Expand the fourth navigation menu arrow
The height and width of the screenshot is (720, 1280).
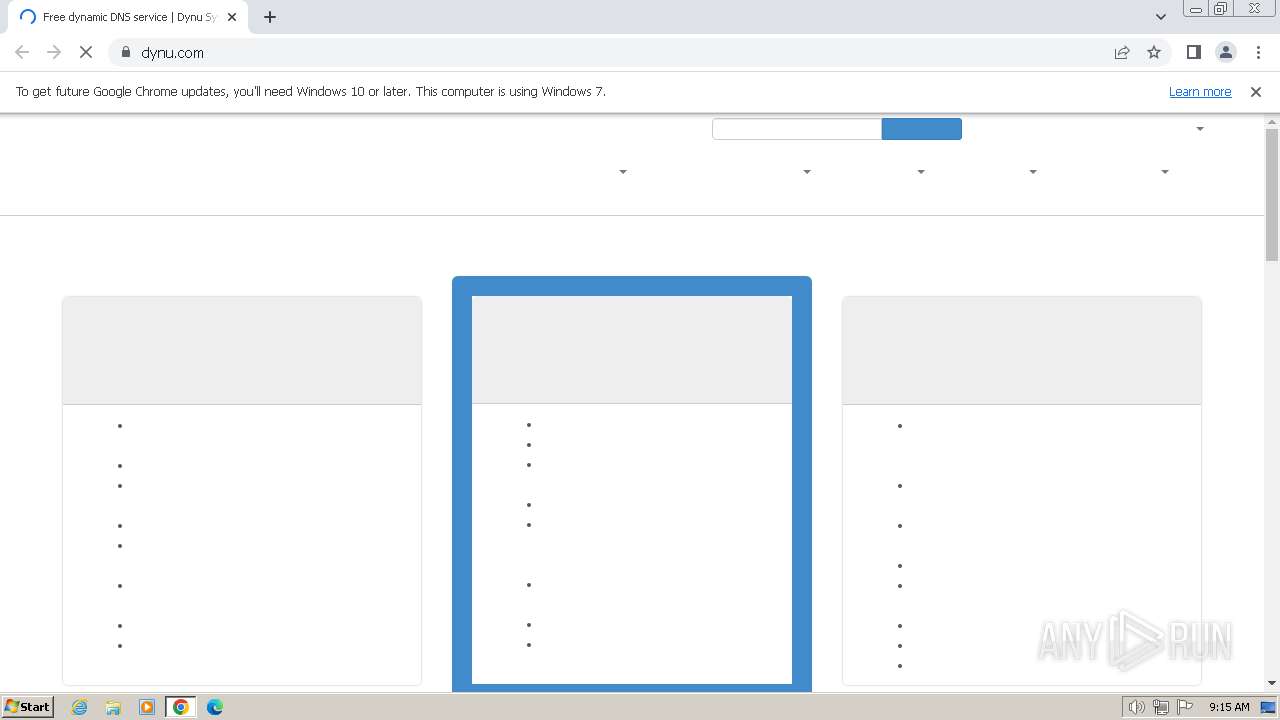[x=1033, y=172]
